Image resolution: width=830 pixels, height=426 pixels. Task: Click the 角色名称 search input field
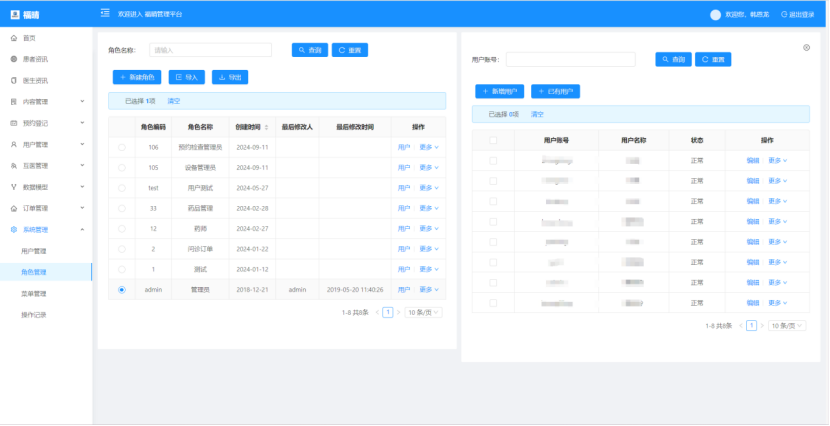[x=210, y=50]
